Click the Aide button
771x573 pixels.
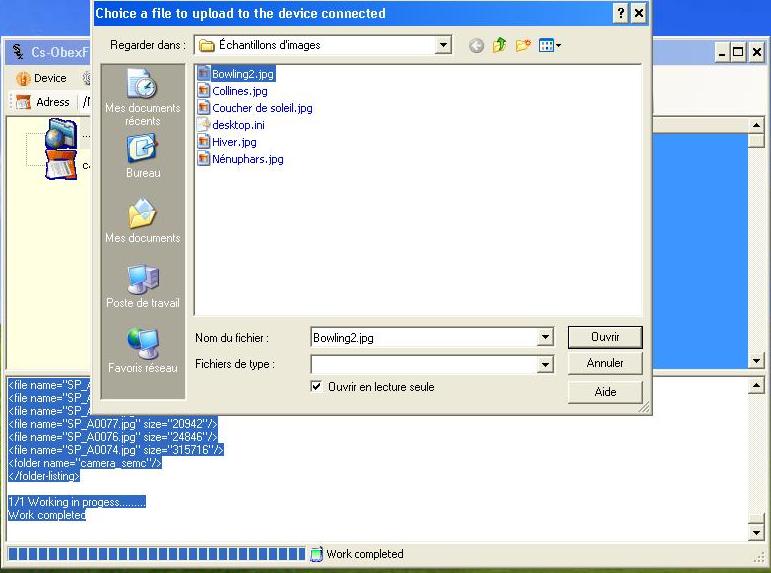(605, 392)
